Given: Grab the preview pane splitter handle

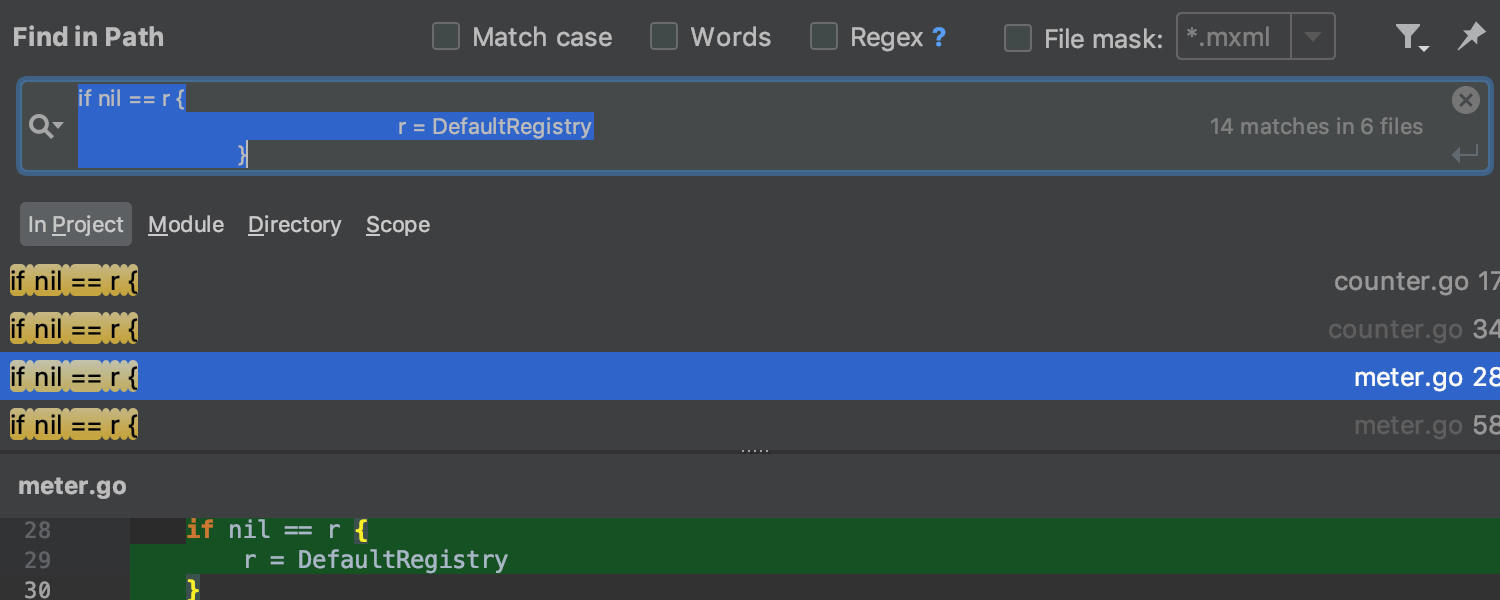Looking at the screenshot, I should click(755, 451).
